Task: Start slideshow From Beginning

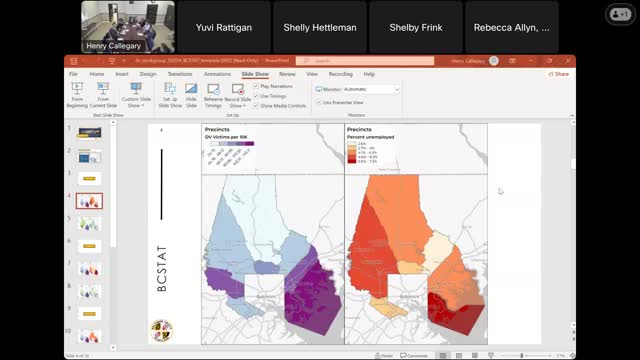Action: click(77, 95)
